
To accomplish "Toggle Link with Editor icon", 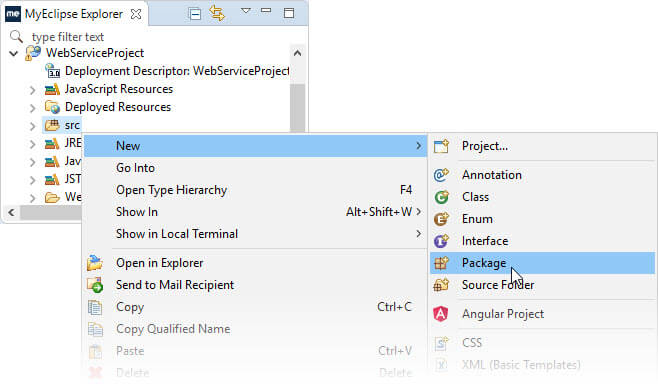I will [x=217, y=13].
